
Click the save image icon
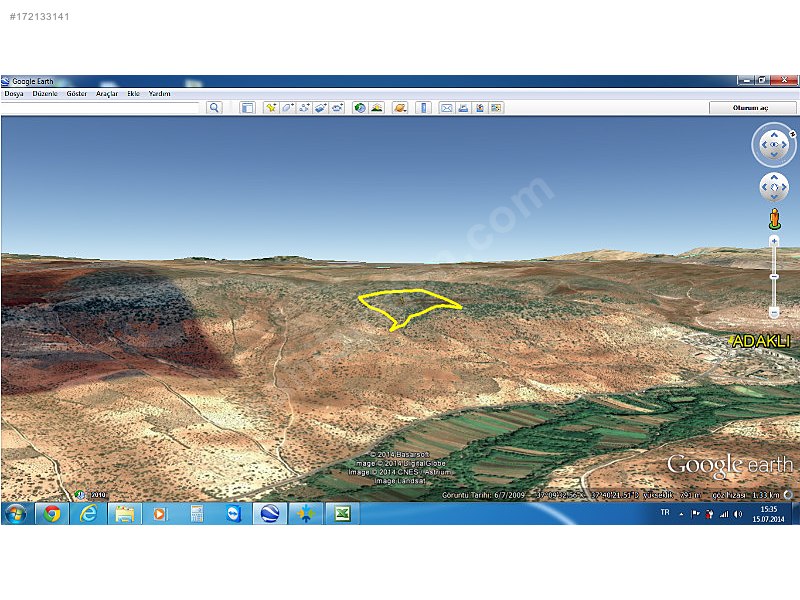(480, 108)
